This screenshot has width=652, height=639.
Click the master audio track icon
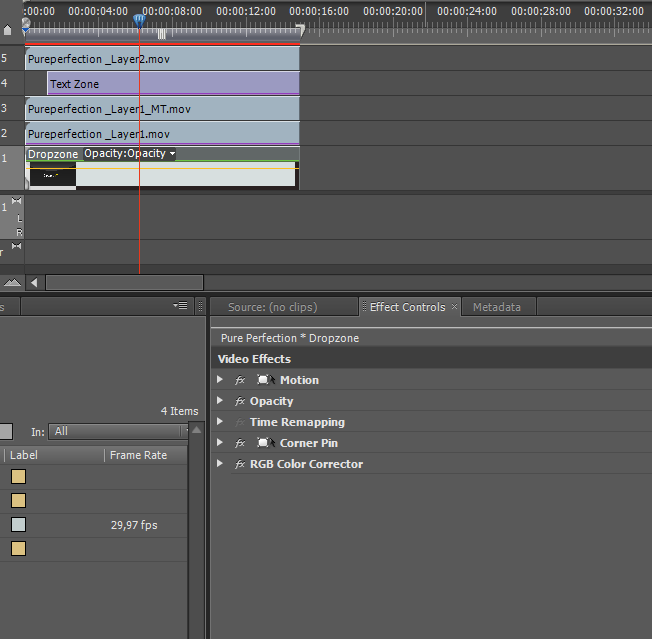point(16,246)
